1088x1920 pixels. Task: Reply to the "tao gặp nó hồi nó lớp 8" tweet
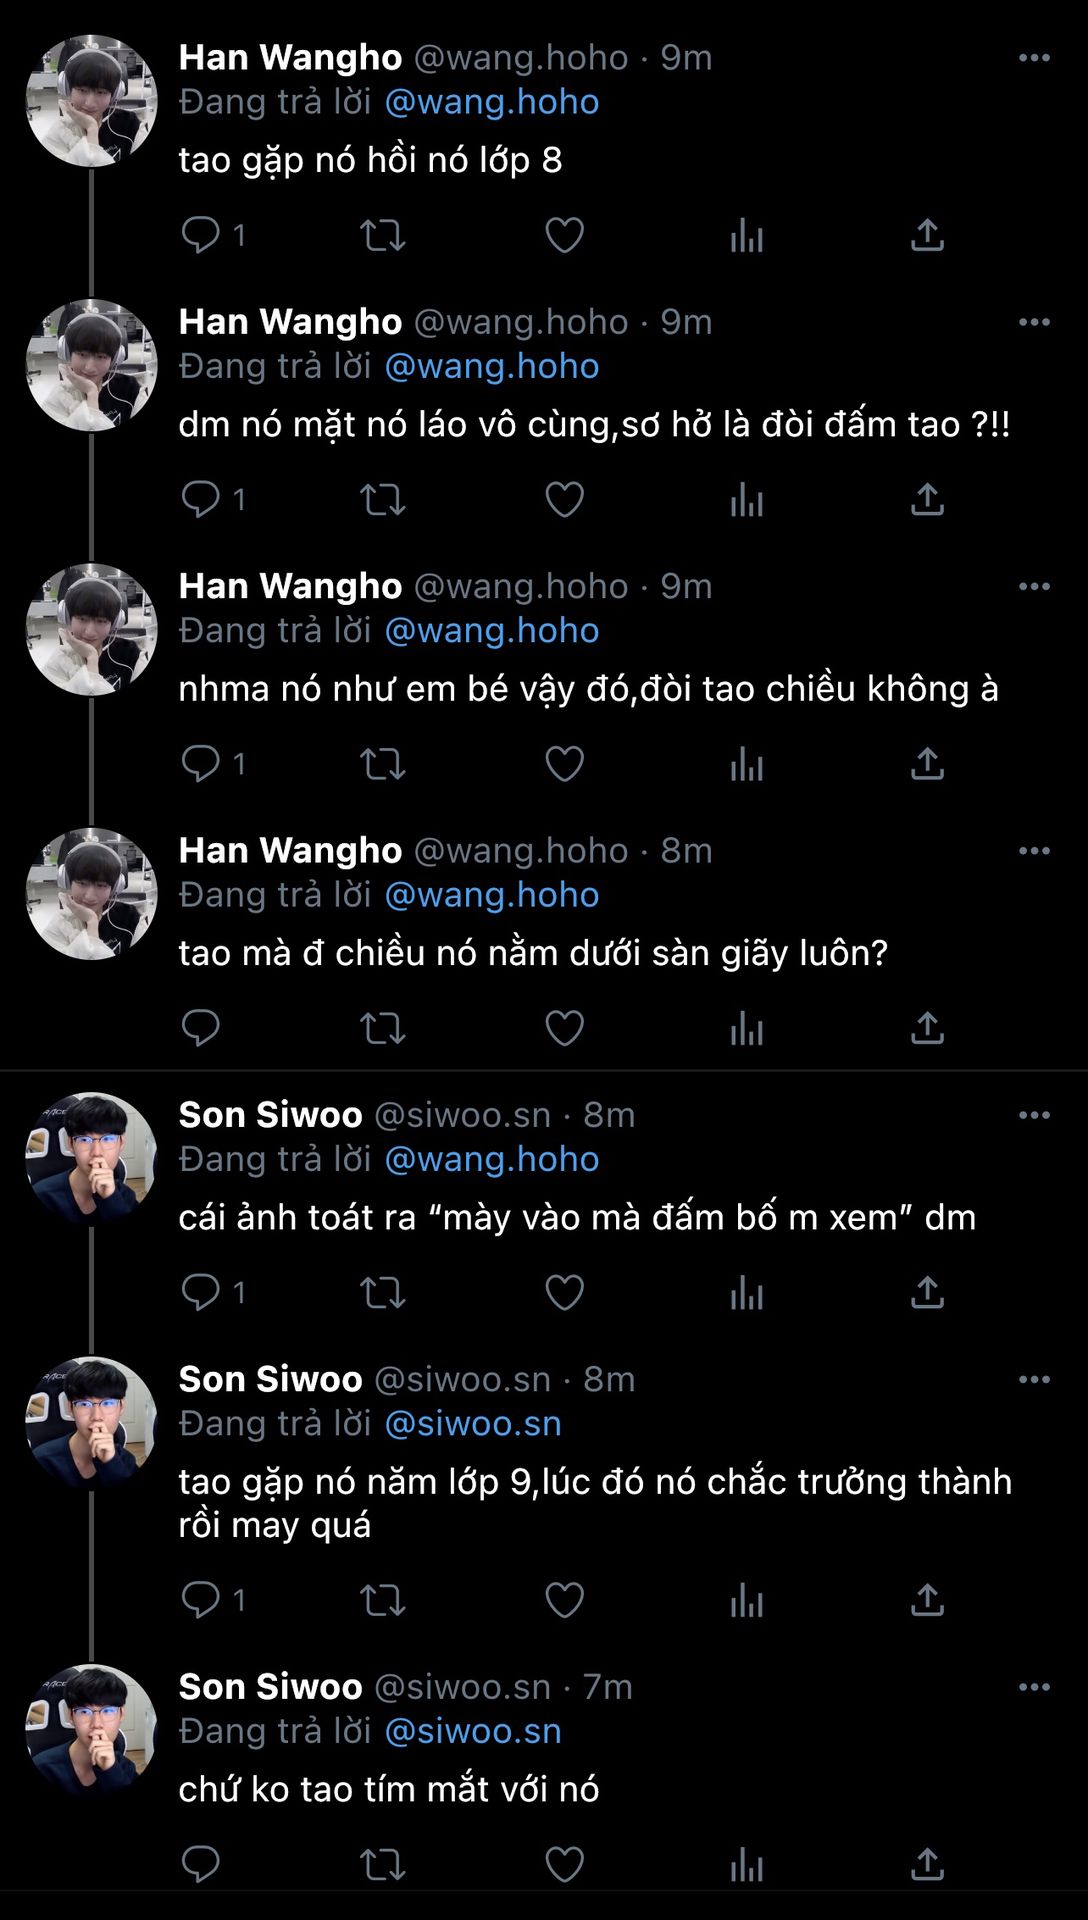pos(201,235)
